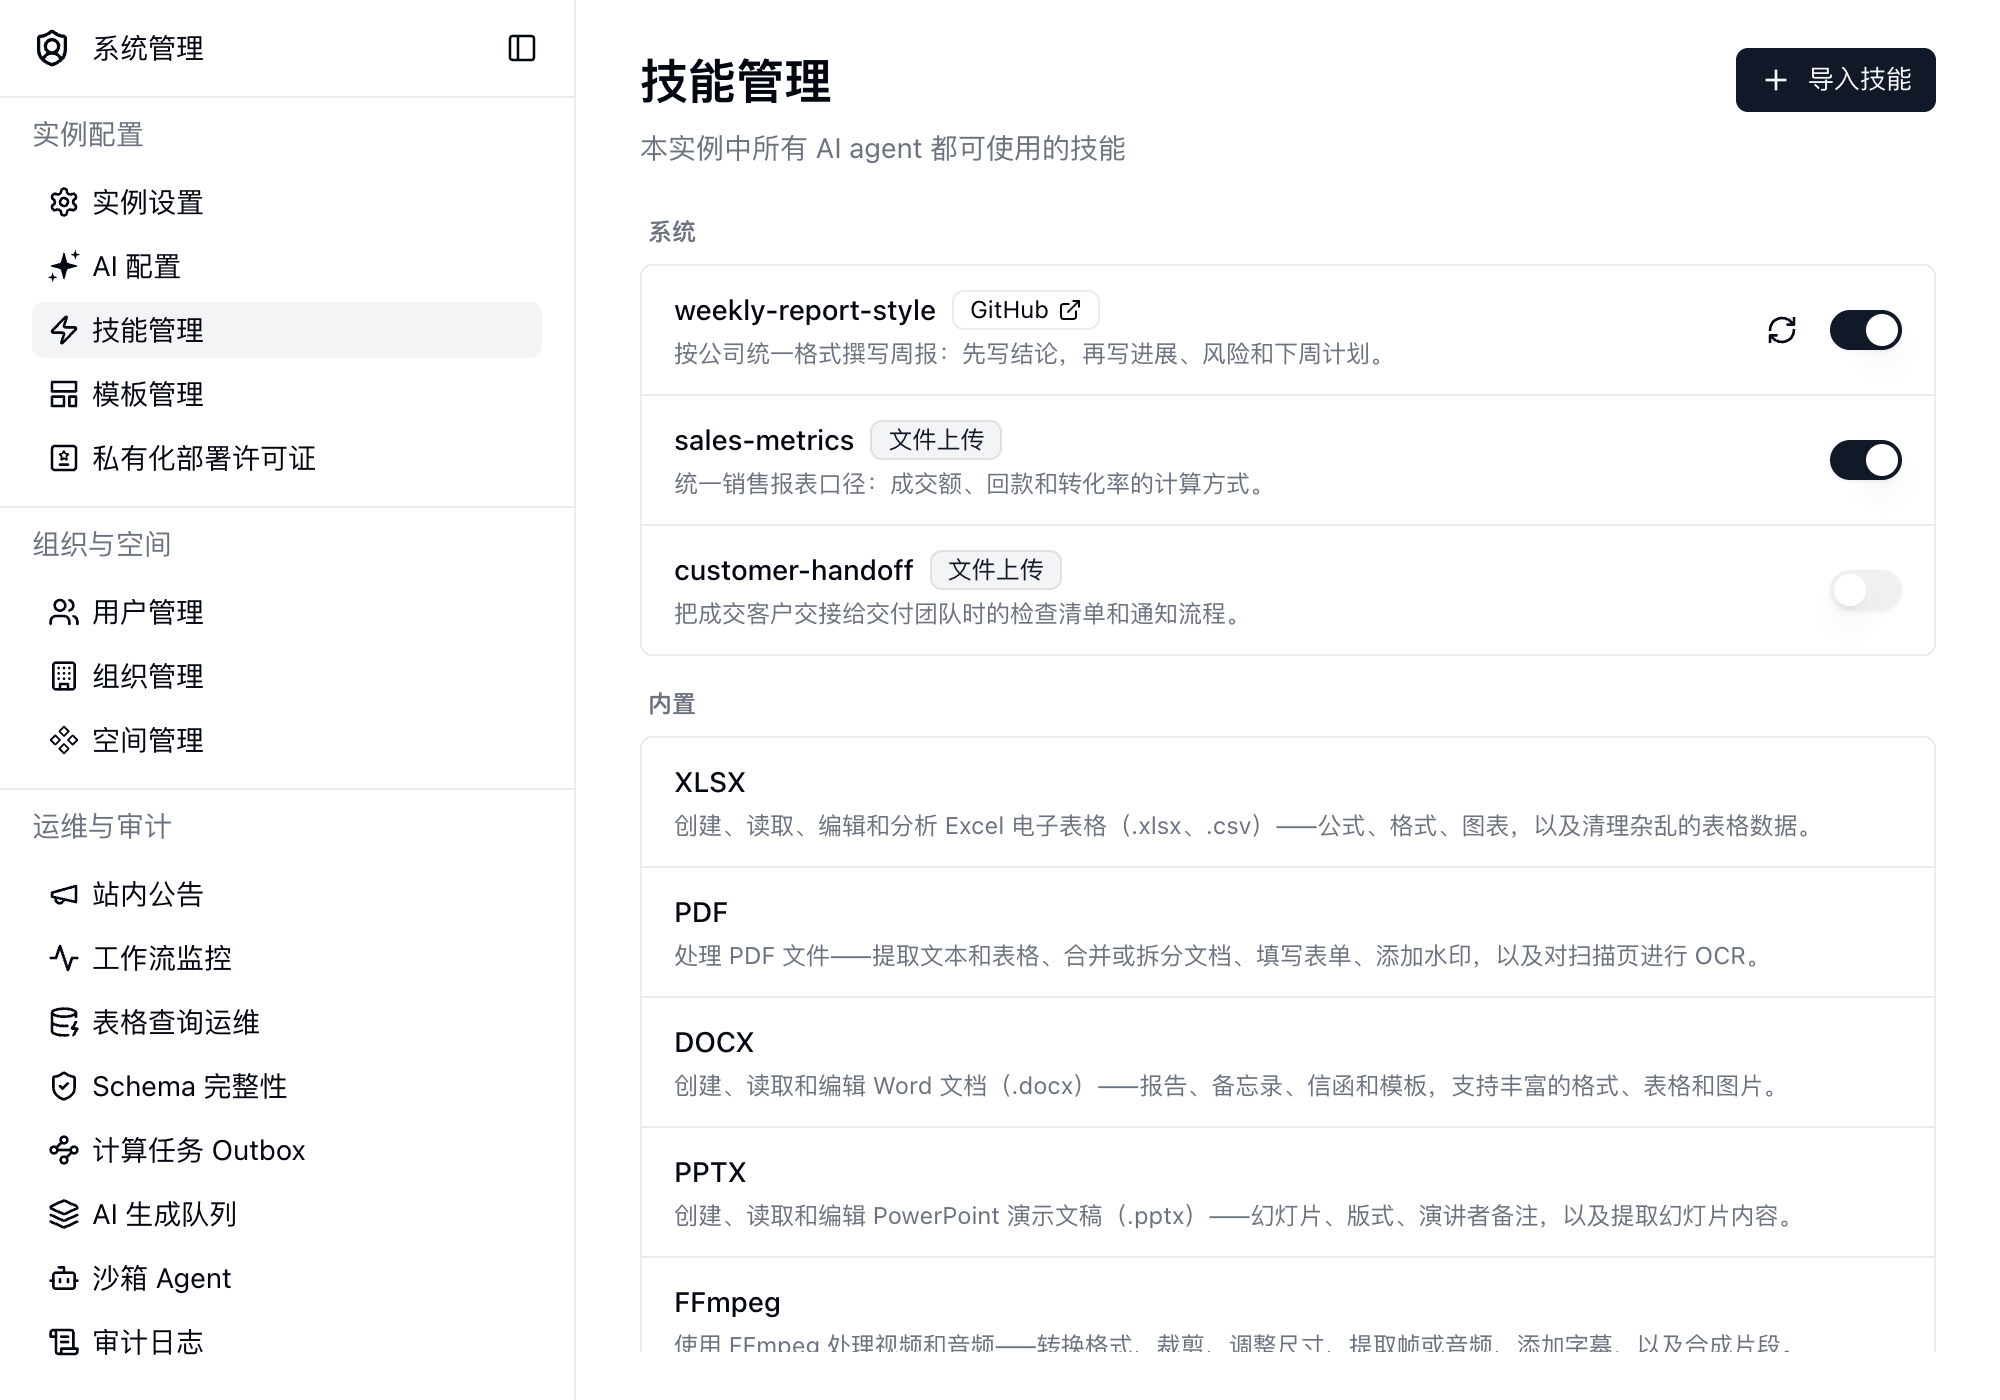This screenshot has height=1400, width=2000.
Task: Open the 实例设置 menu item
Action: (287, 202)
